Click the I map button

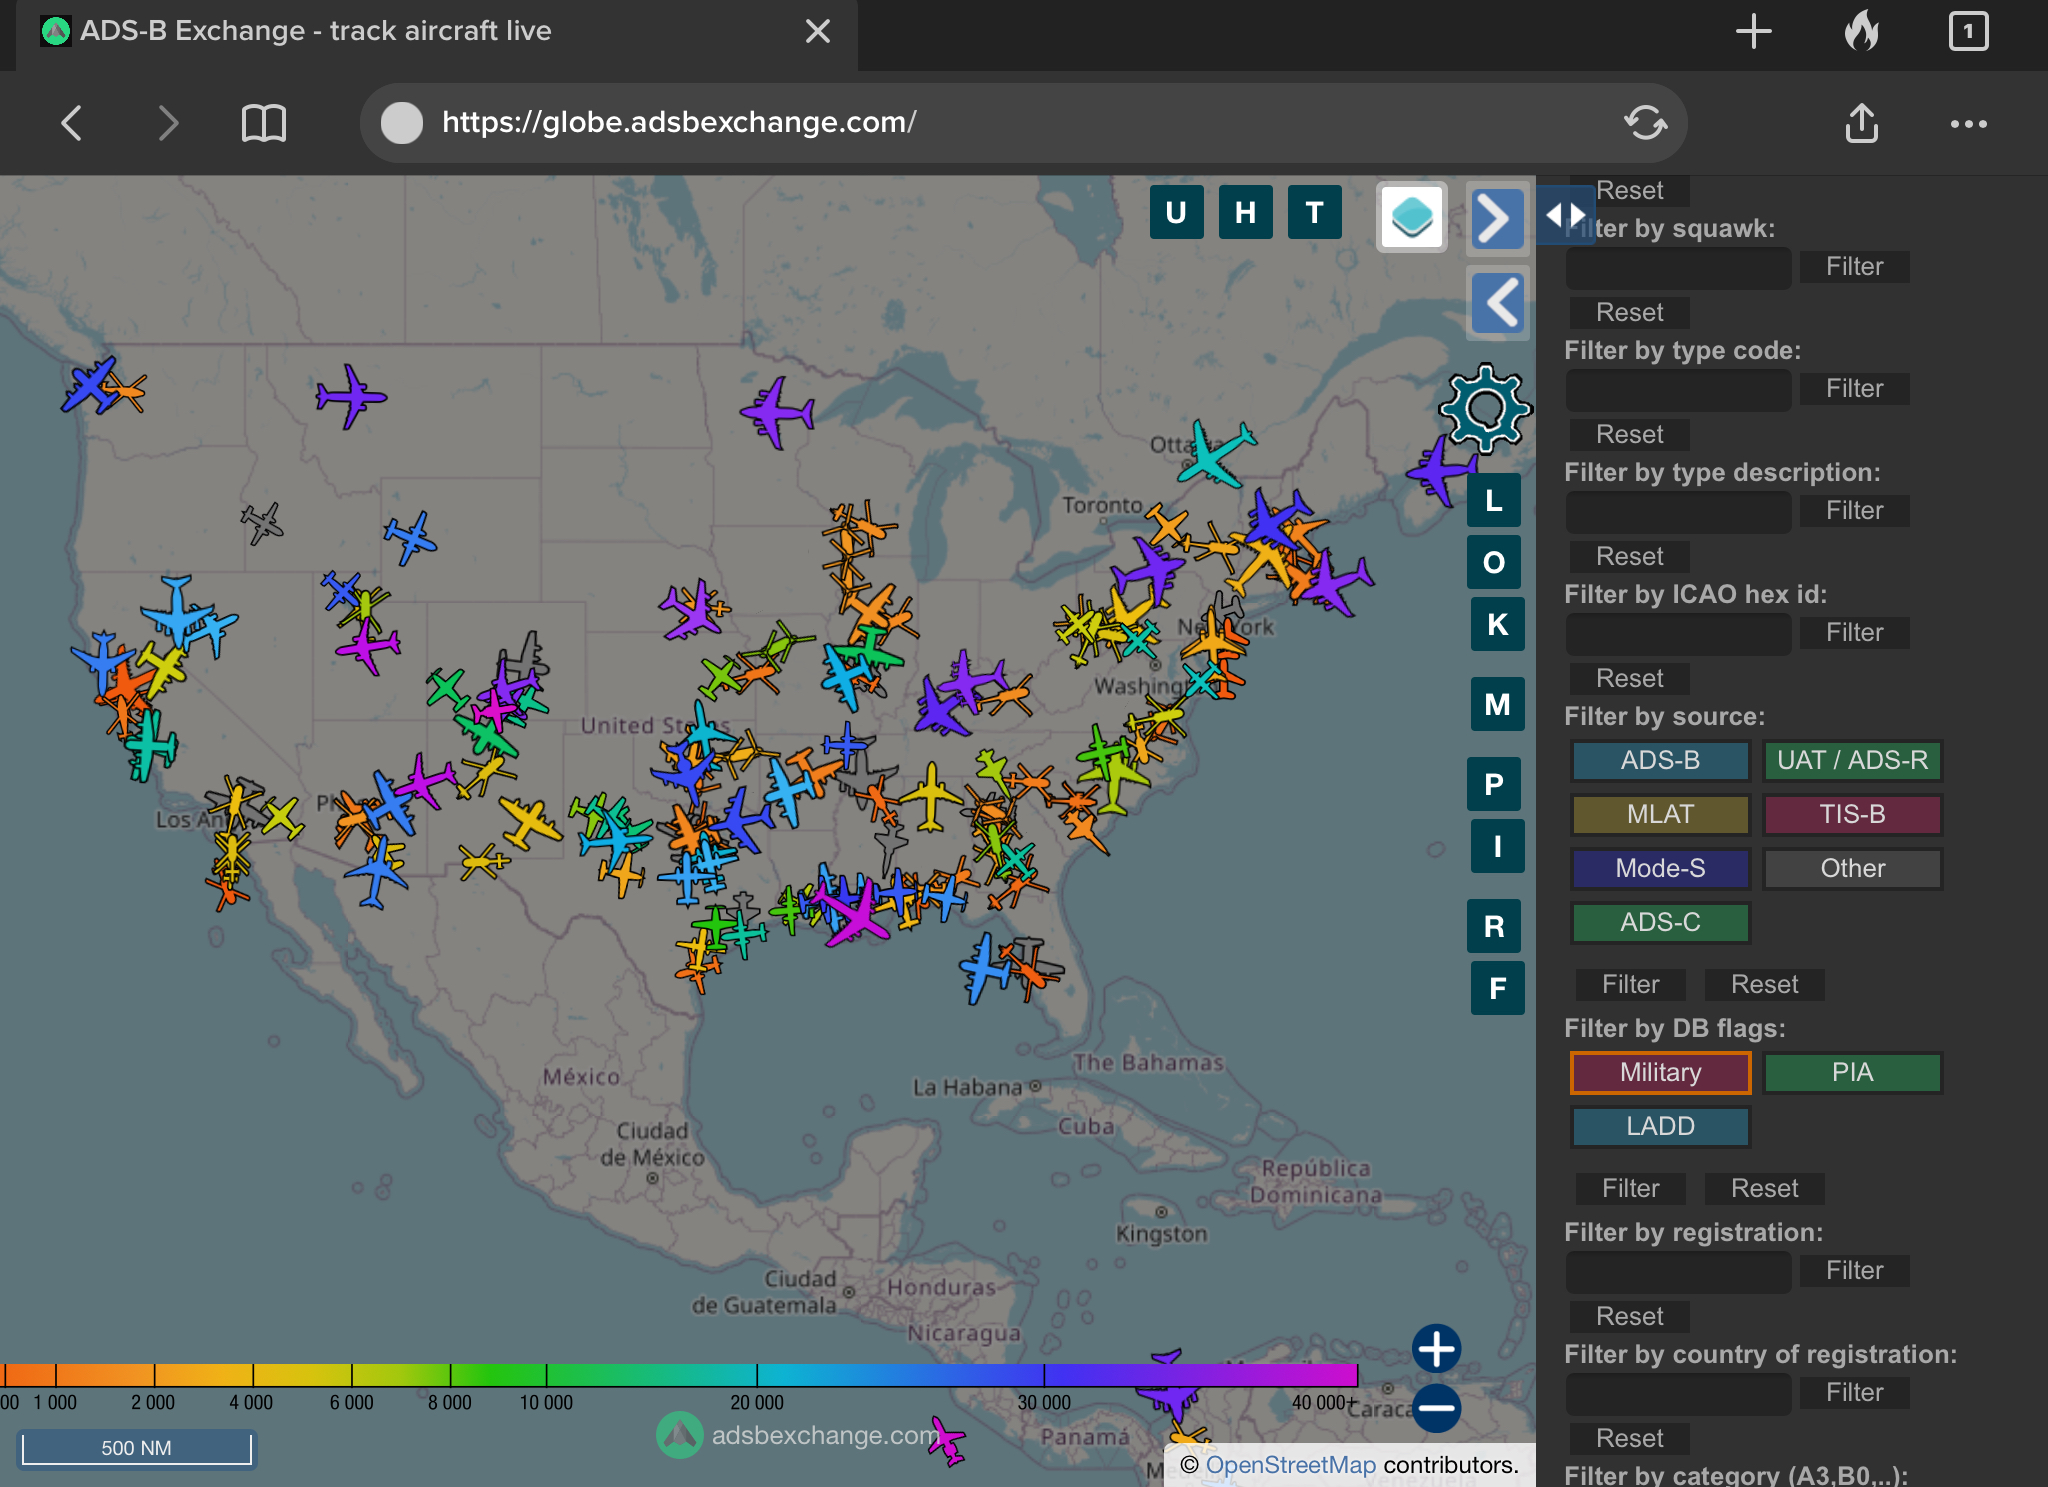click(1497, 846)
